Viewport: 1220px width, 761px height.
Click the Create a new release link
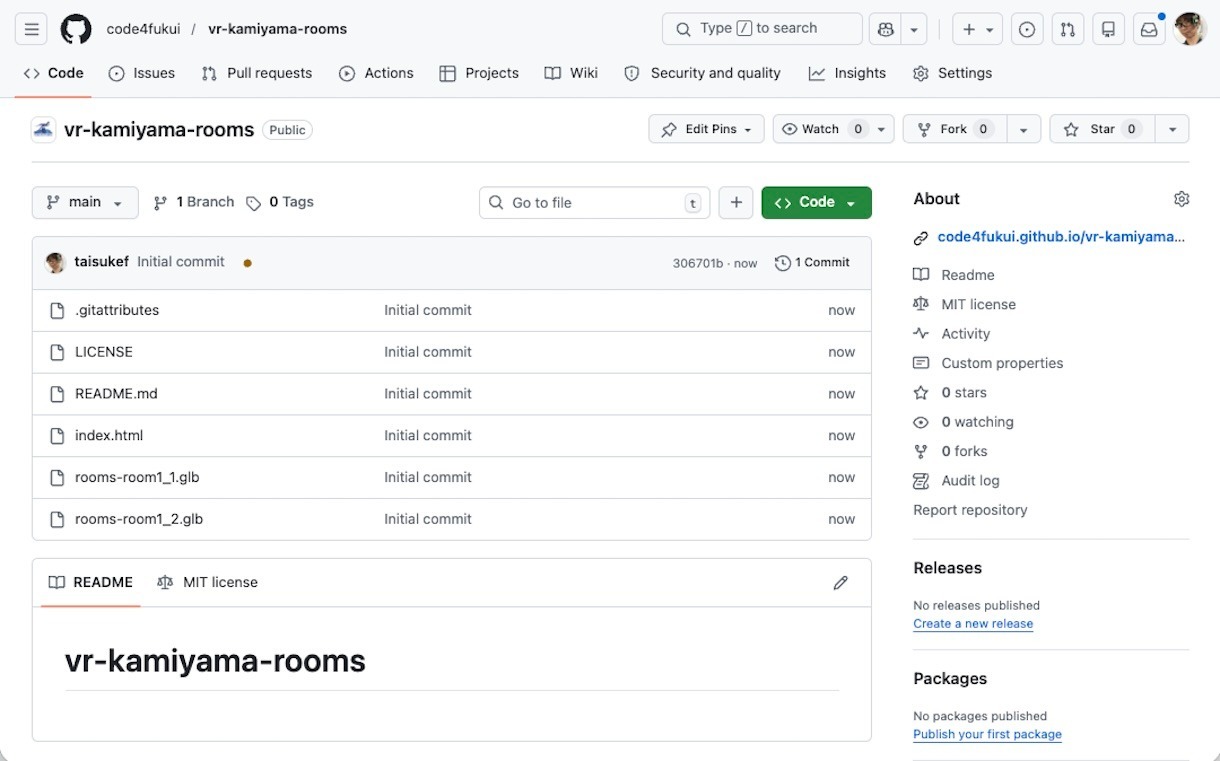[x=972, y=623]
